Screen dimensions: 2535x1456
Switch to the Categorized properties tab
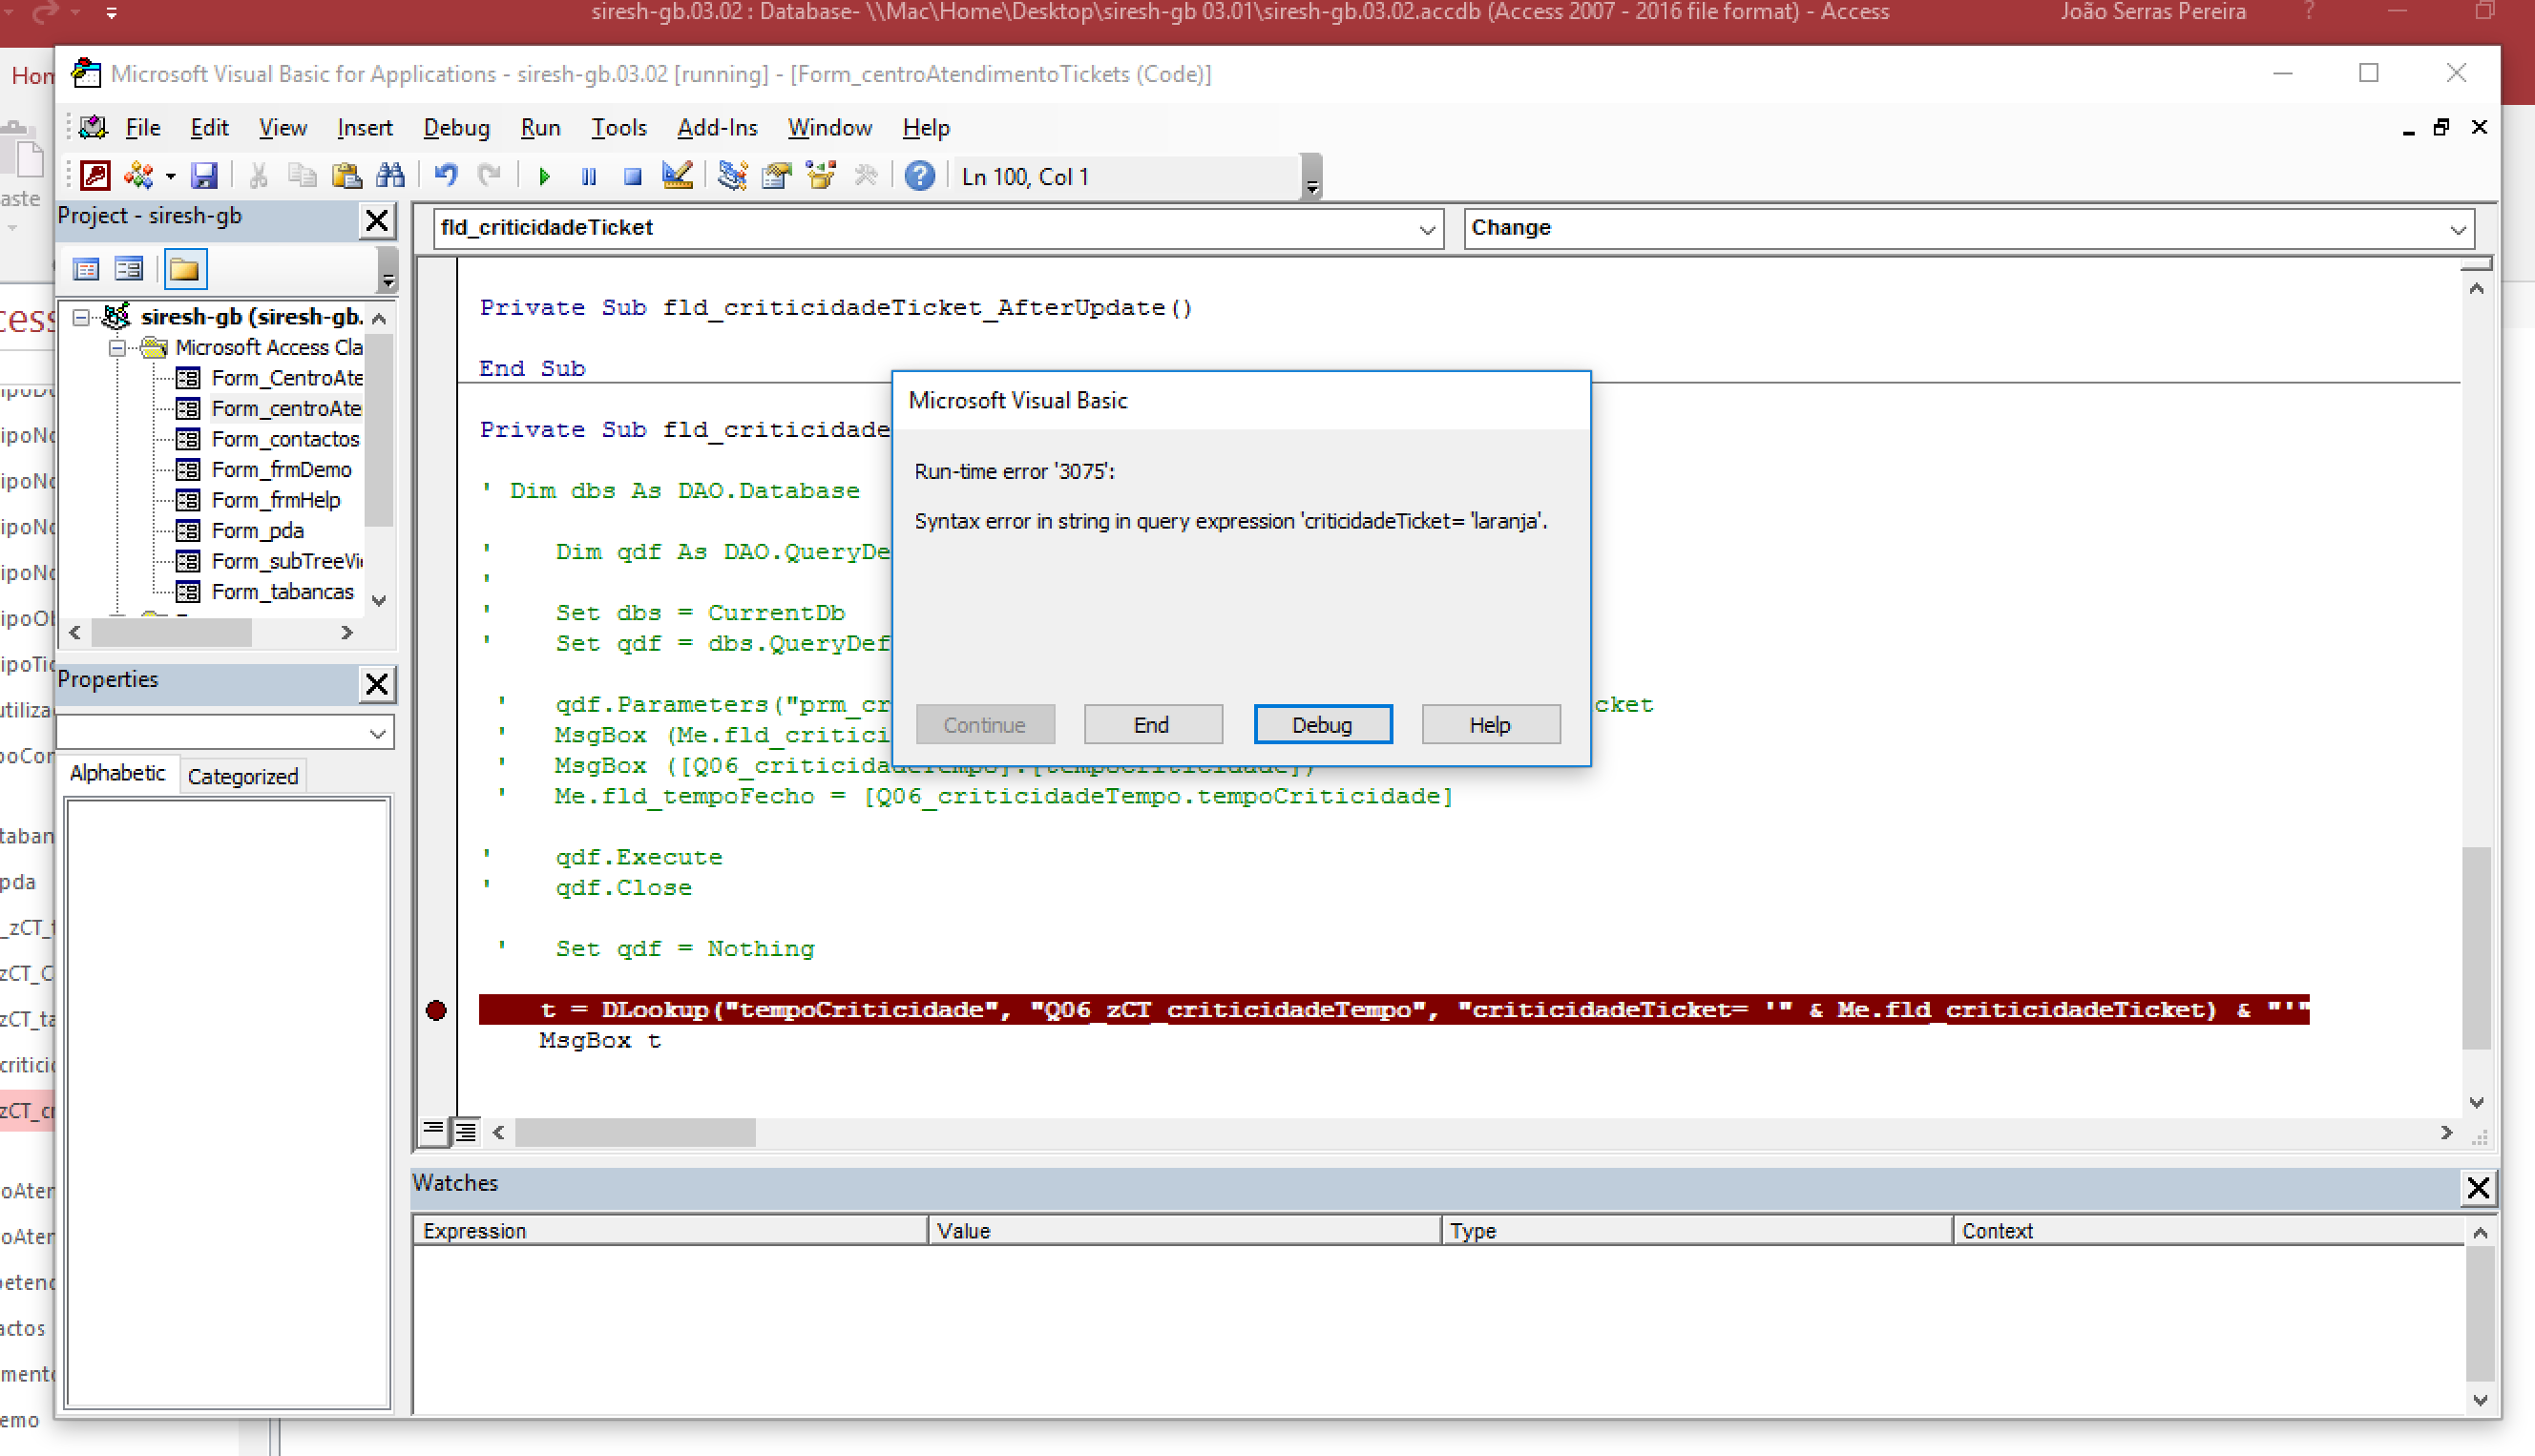coord(243,776)
